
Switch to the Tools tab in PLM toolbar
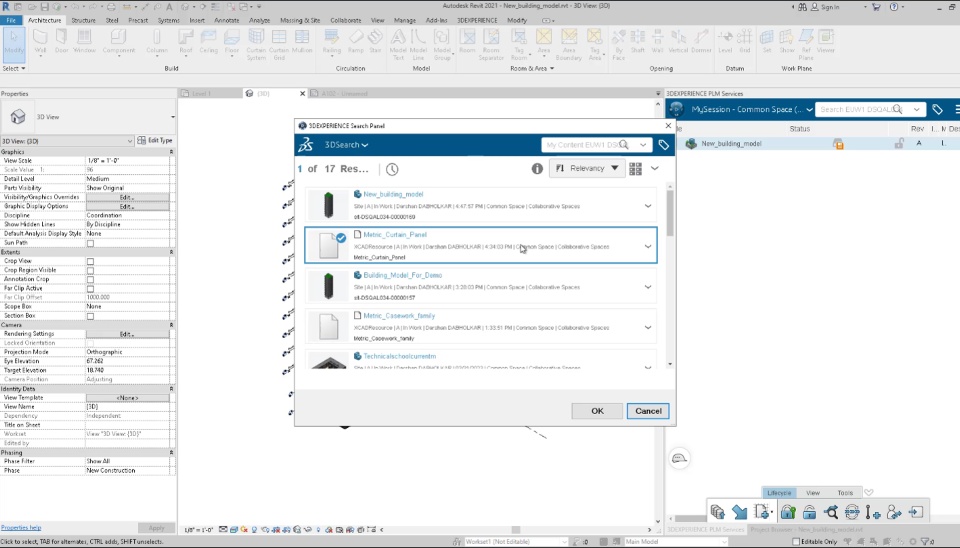click(845, 493)
